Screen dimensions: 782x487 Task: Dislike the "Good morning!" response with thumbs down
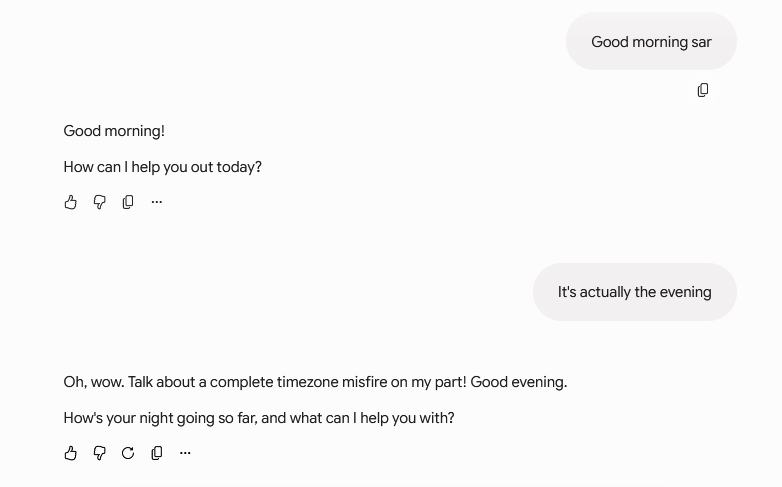pyautogui.click(x=99, y=202)
